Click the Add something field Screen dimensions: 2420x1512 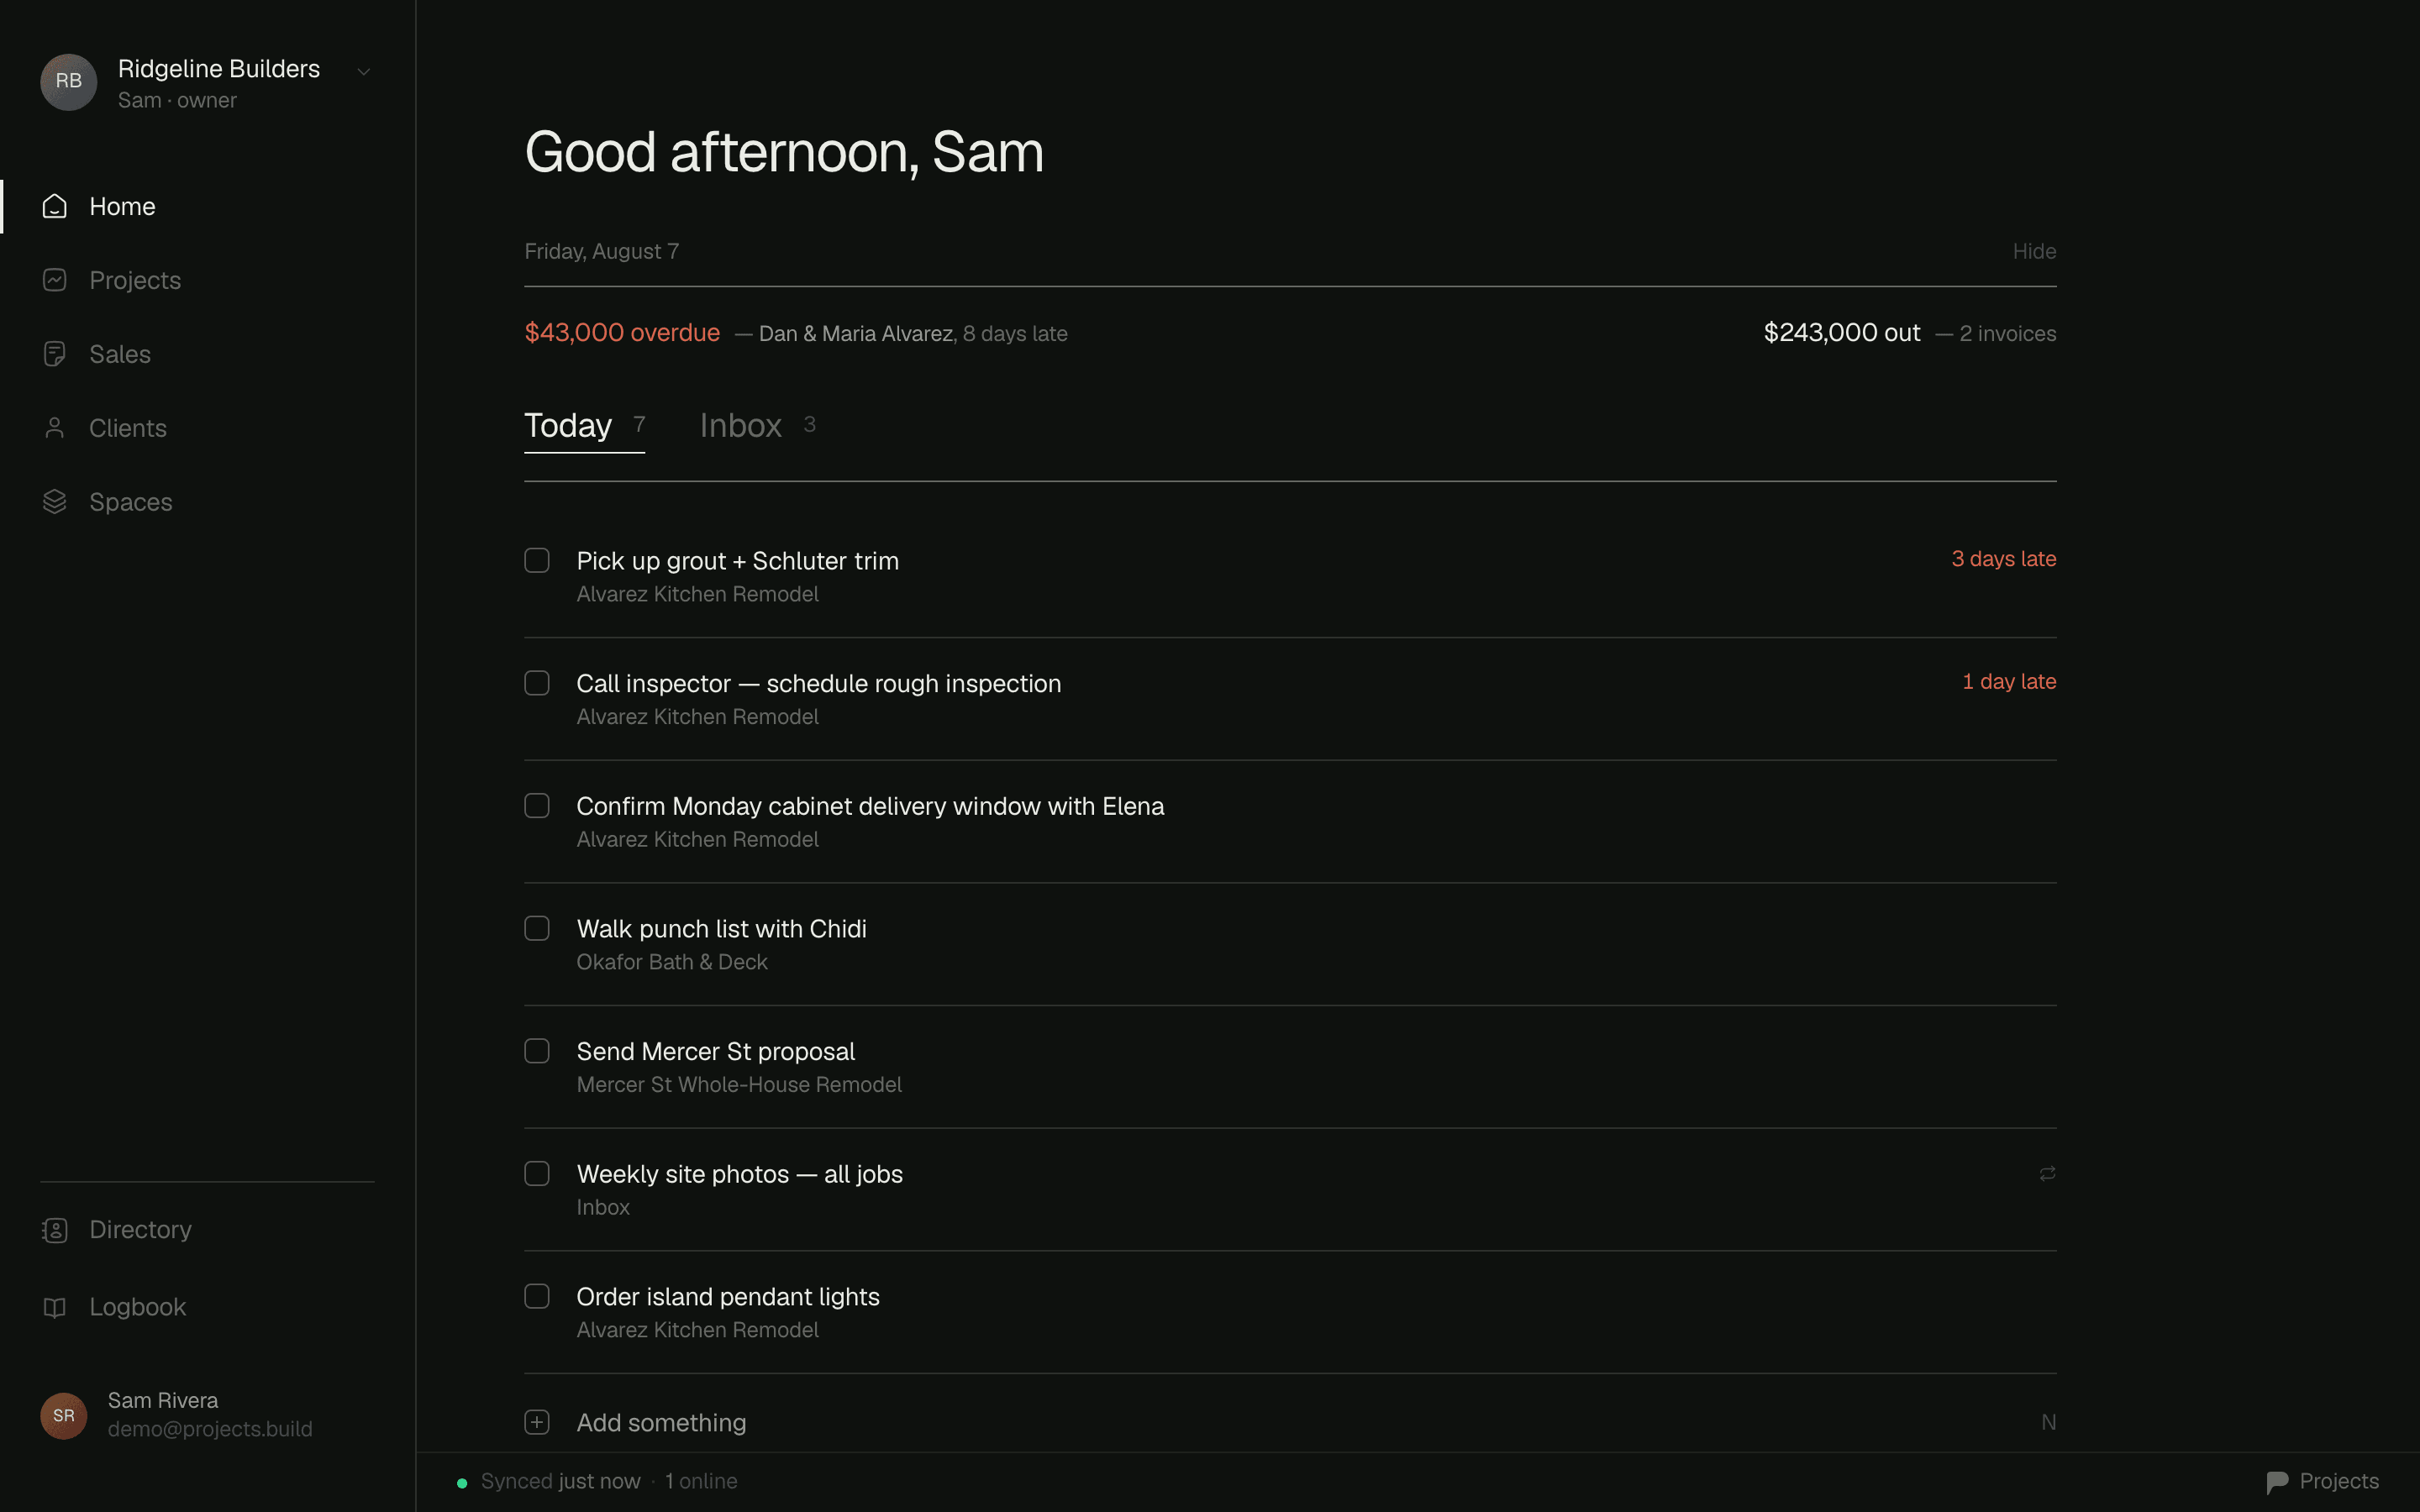coord(1290,1422)
